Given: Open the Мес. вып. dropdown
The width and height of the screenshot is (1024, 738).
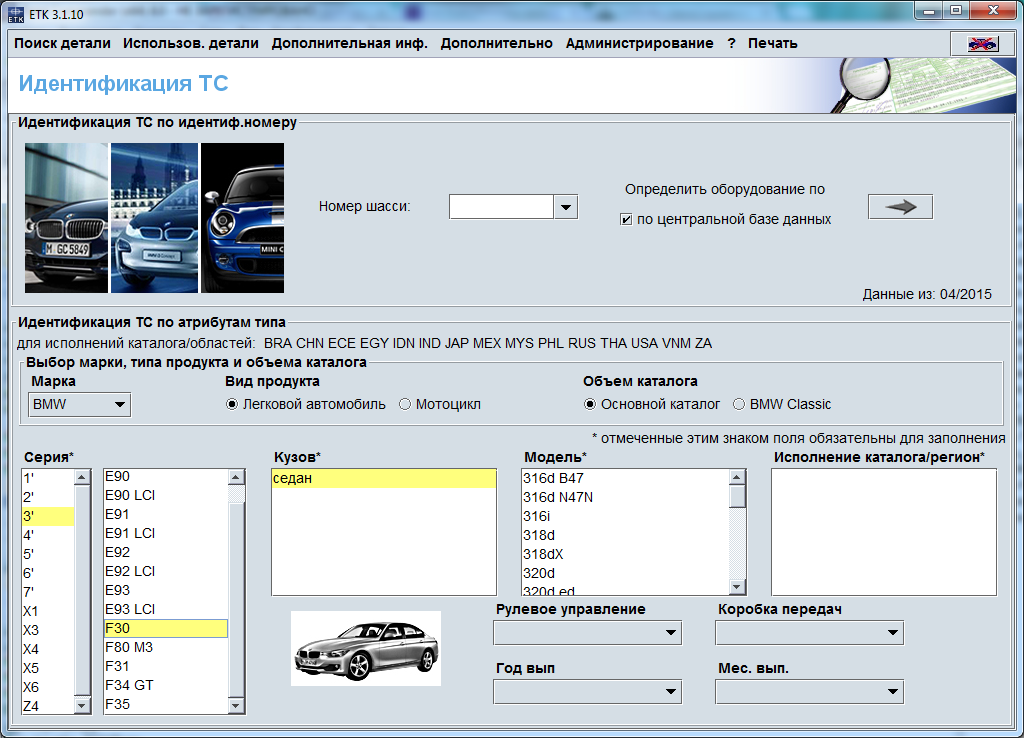Looking at the screenshot, I should pyautogui.click(x=809, y=692).
